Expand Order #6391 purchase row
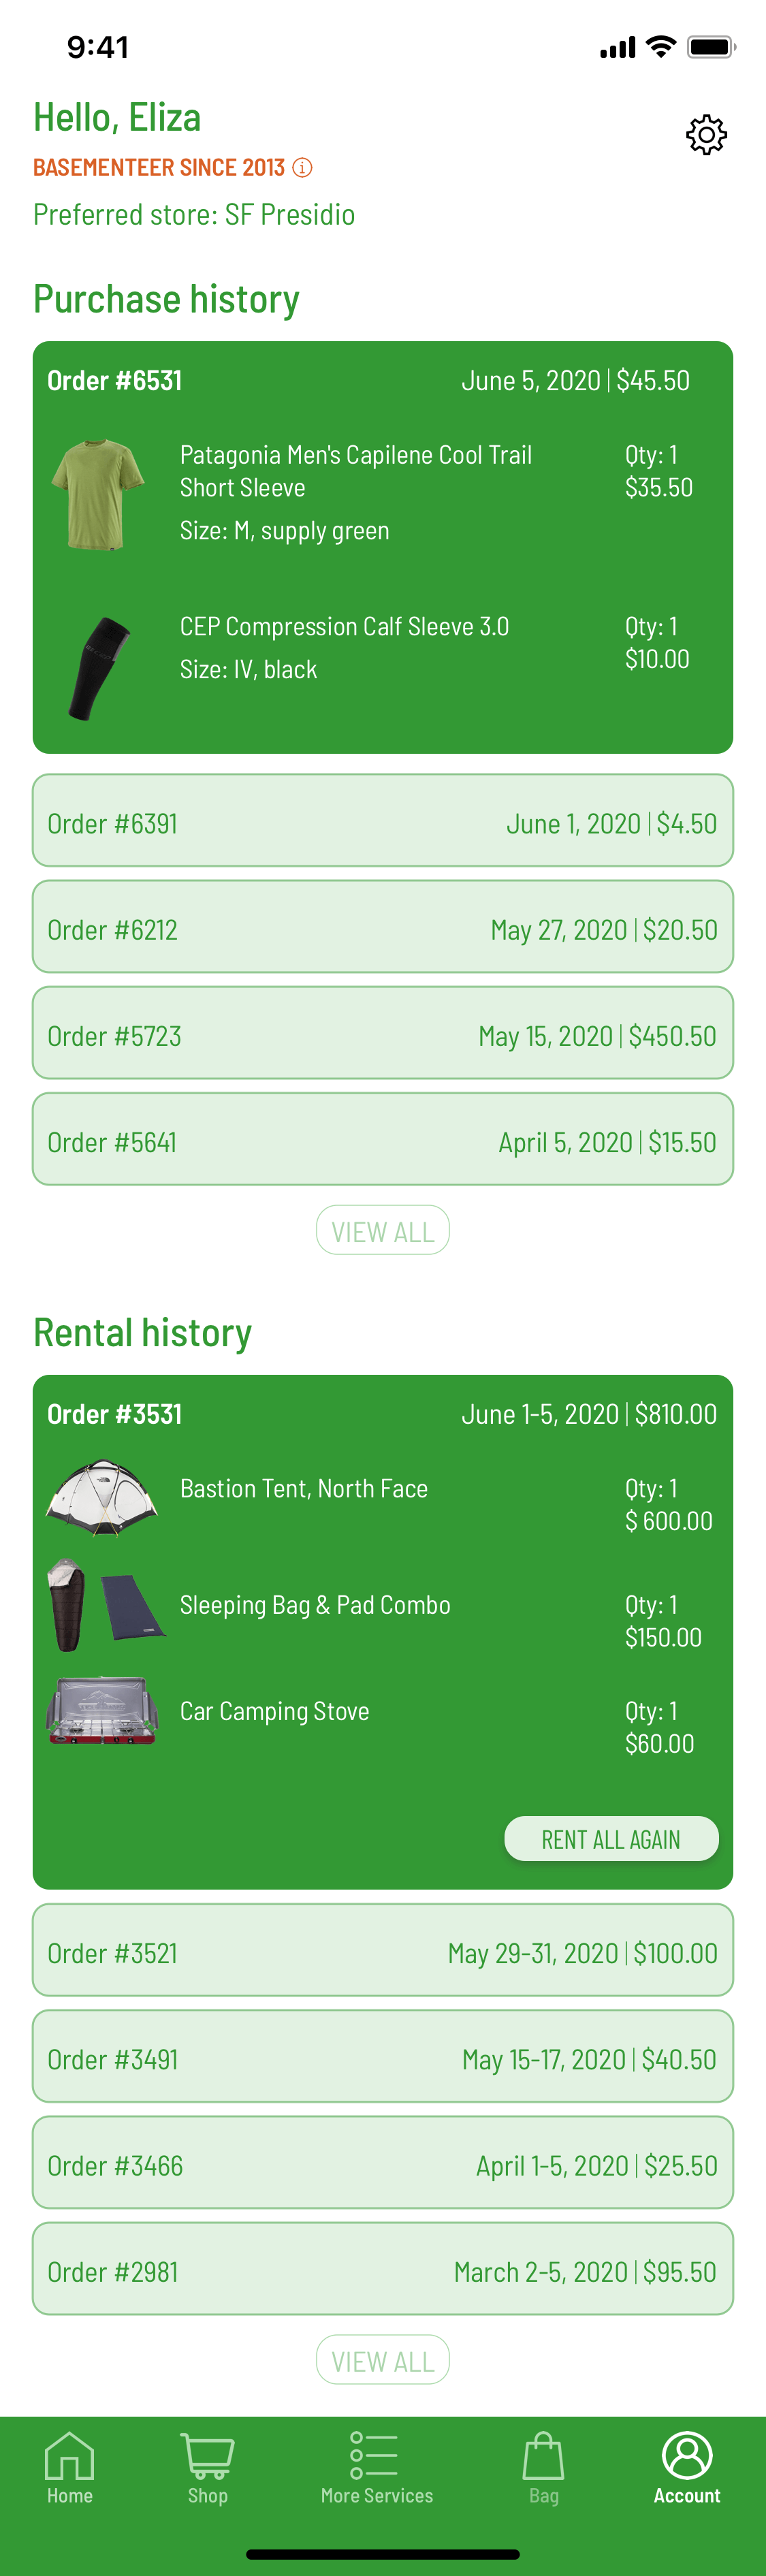This screenshot has width=766, height=2576. pyautogui.click(x=383, y=820)
